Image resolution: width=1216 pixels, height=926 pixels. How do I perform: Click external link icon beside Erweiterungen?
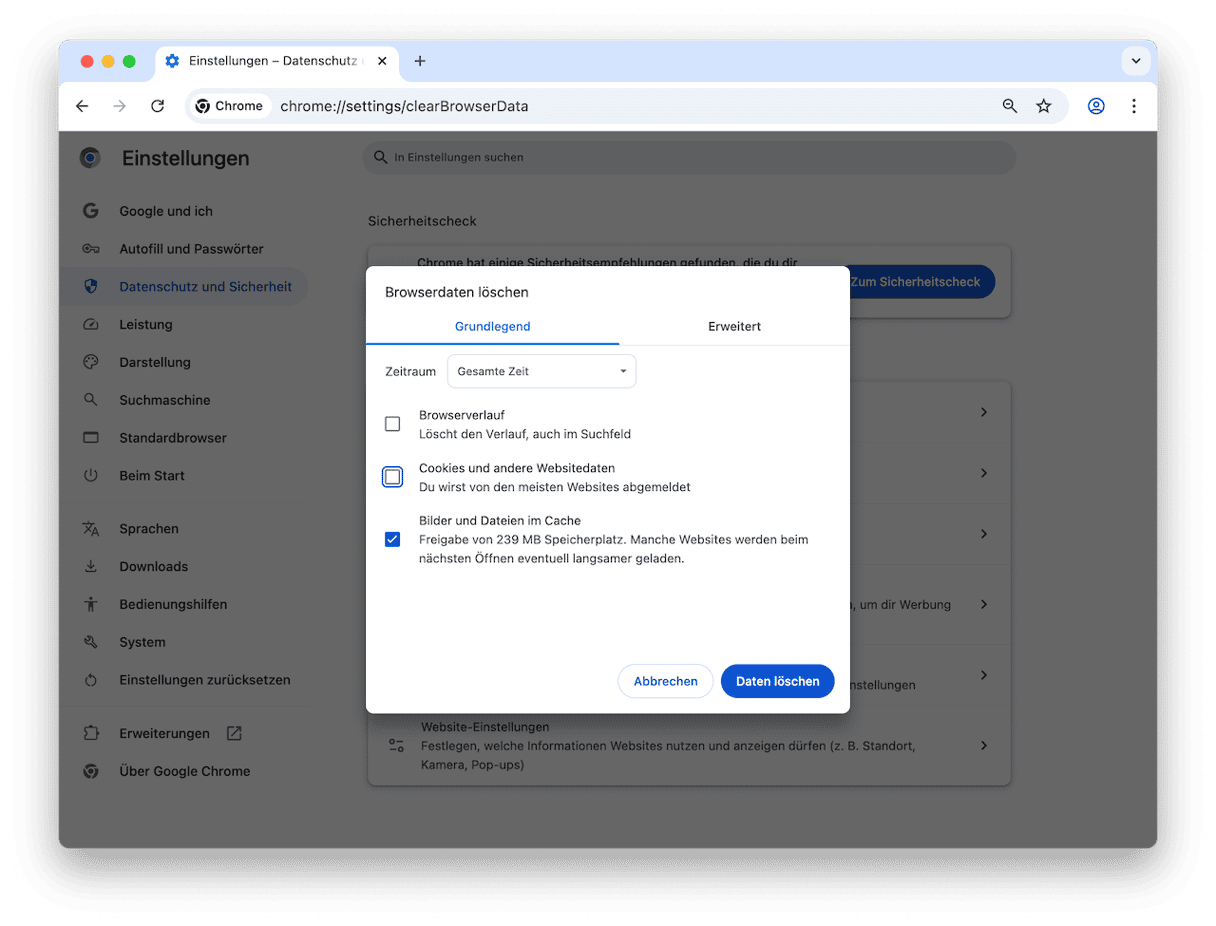point(234,733)
